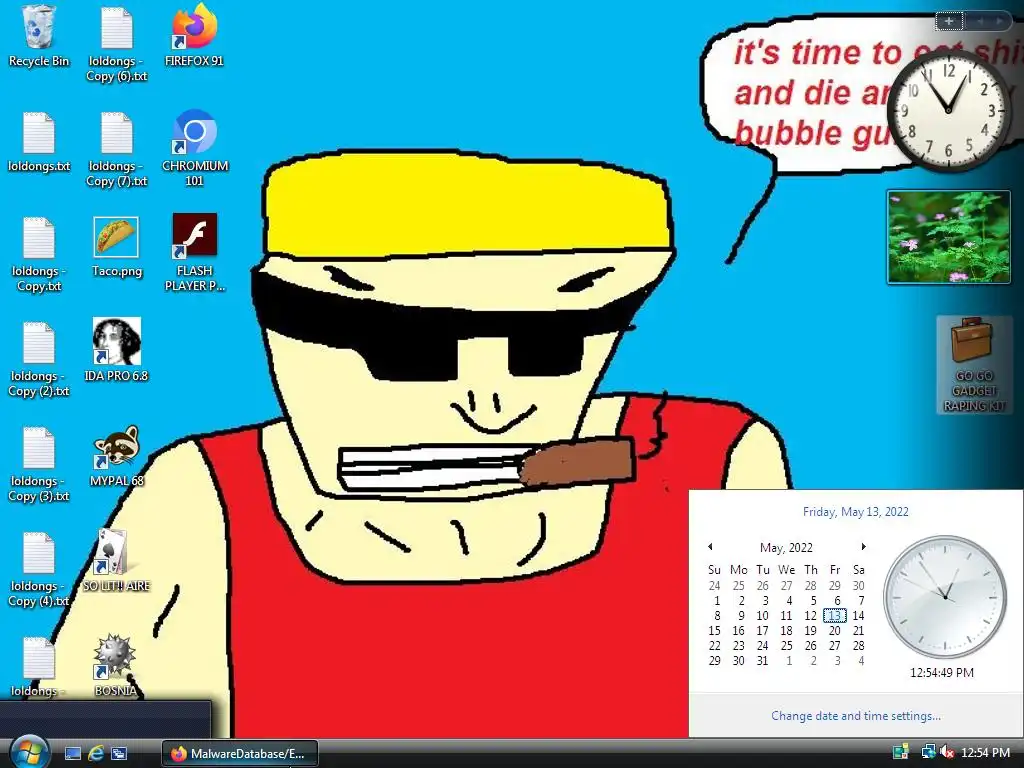This screenshot has height=768, width=1024.
Task: Select the loldongs - Copy (6).txt file
Action: 116,44
